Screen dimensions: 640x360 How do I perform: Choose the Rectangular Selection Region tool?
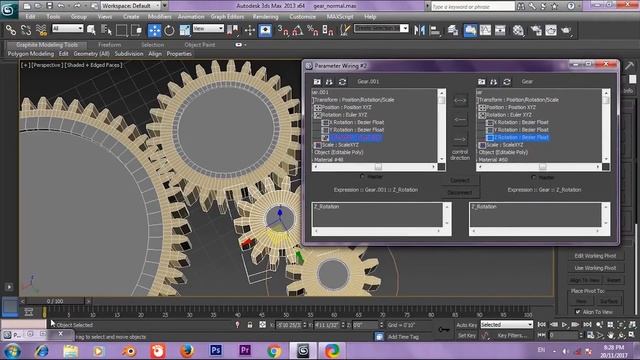tap(121, 30)
